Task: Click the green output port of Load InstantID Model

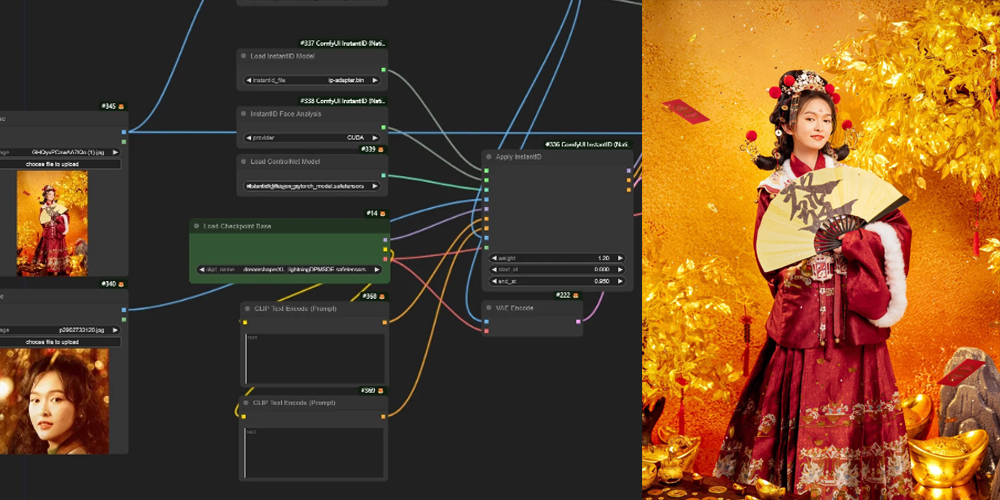Action: coord(383,70)
